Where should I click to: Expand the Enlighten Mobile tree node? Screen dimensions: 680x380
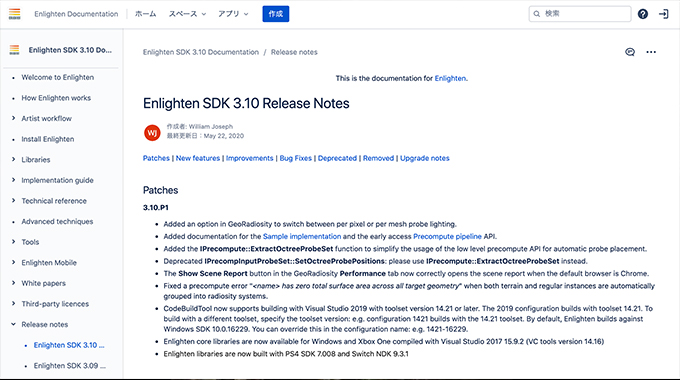[x=13, y=262]
